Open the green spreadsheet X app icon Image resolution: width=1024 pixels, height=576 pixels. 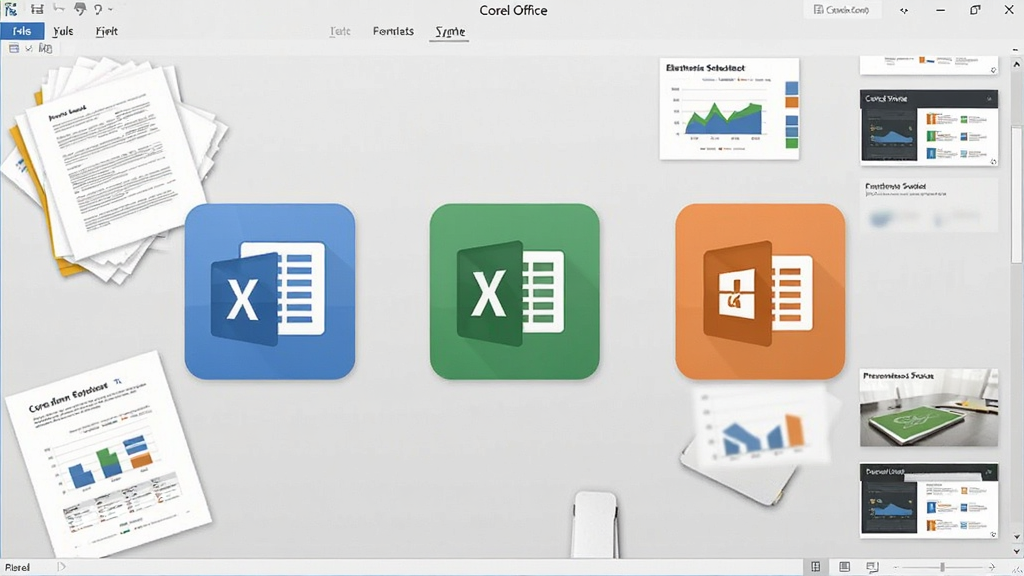tap(515, 291)
